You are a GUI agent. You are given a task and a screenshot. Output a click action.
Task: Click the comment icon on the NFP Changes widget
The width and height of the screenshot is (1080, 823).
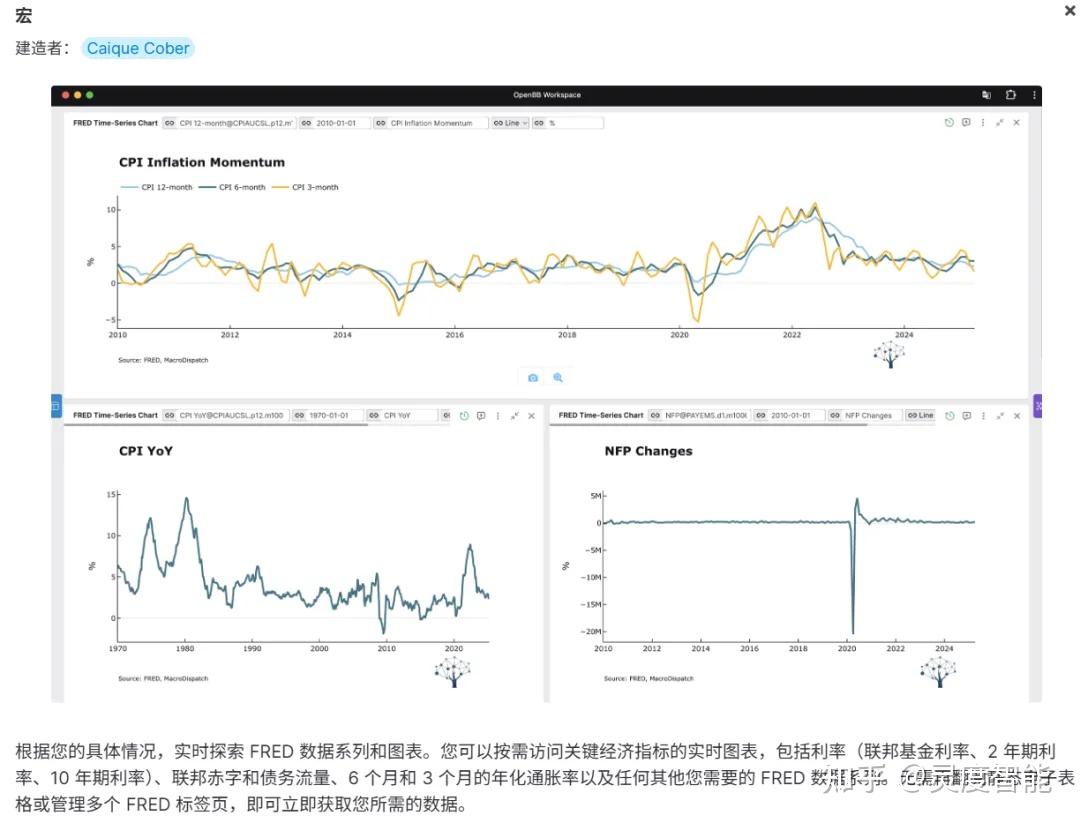(x=967, y=415)
